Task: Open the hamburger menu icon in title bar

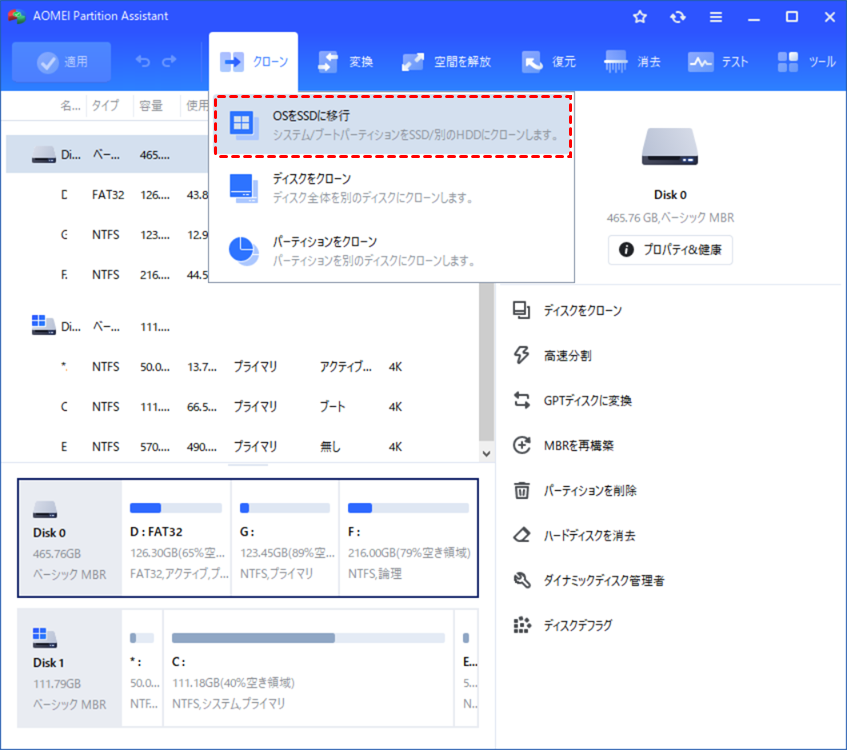Action: tap(716, 17)
